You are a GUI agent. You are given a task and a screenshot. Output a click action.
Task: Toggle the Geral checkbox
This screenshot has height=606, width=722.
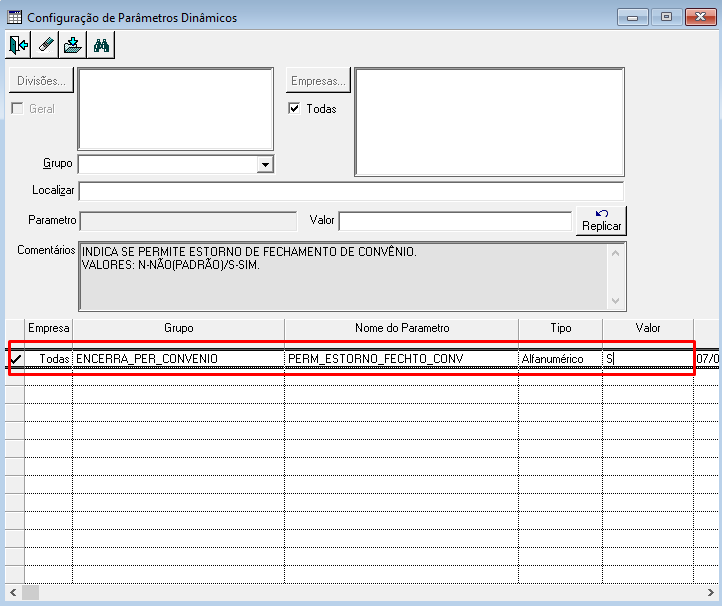[17, 109]
